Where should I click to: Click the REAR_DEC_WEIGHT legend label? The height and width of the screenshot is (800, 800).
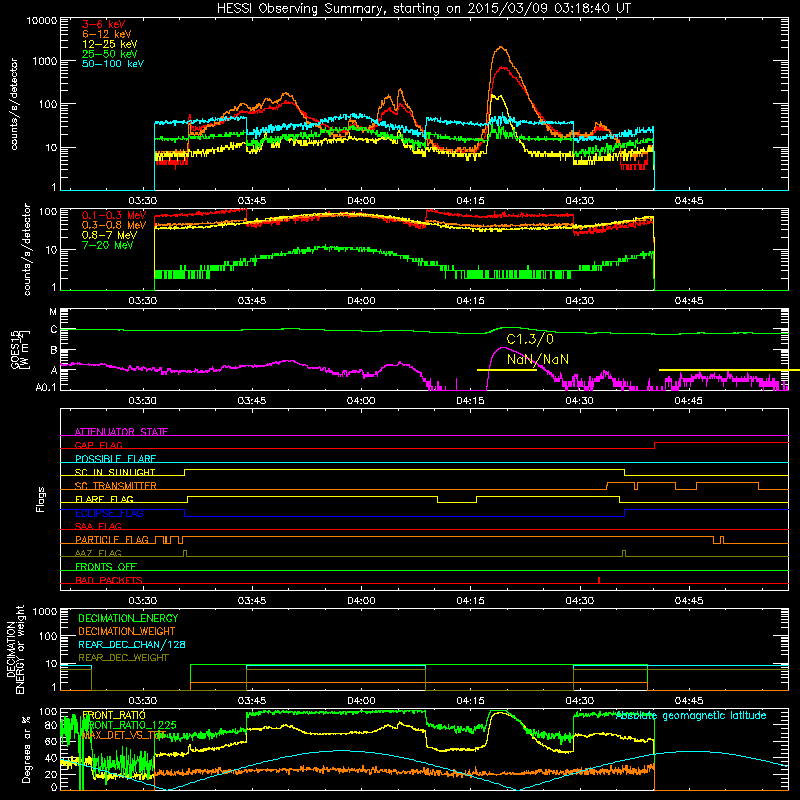point(123,658)
